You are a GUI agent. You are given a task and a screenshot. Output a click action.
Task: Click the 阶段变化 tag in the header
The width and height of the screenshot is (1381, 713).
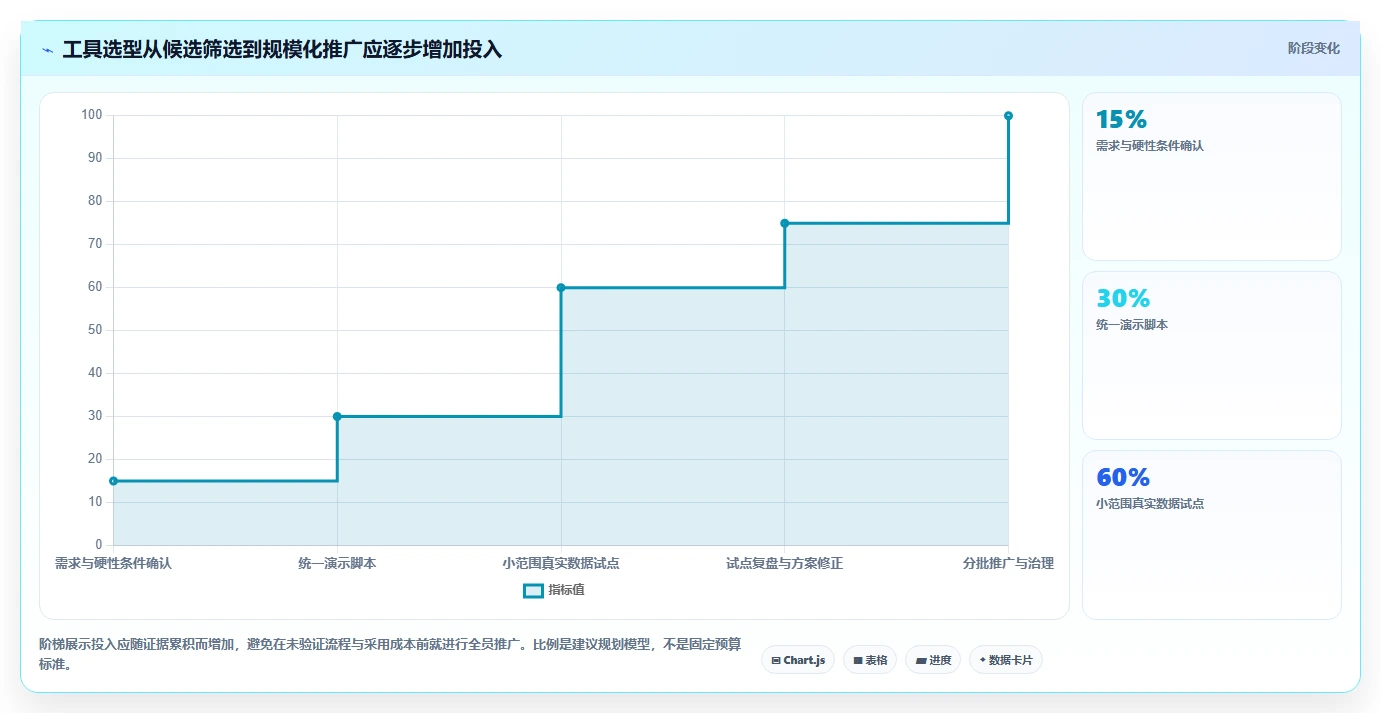click(x=1313, y=48)
